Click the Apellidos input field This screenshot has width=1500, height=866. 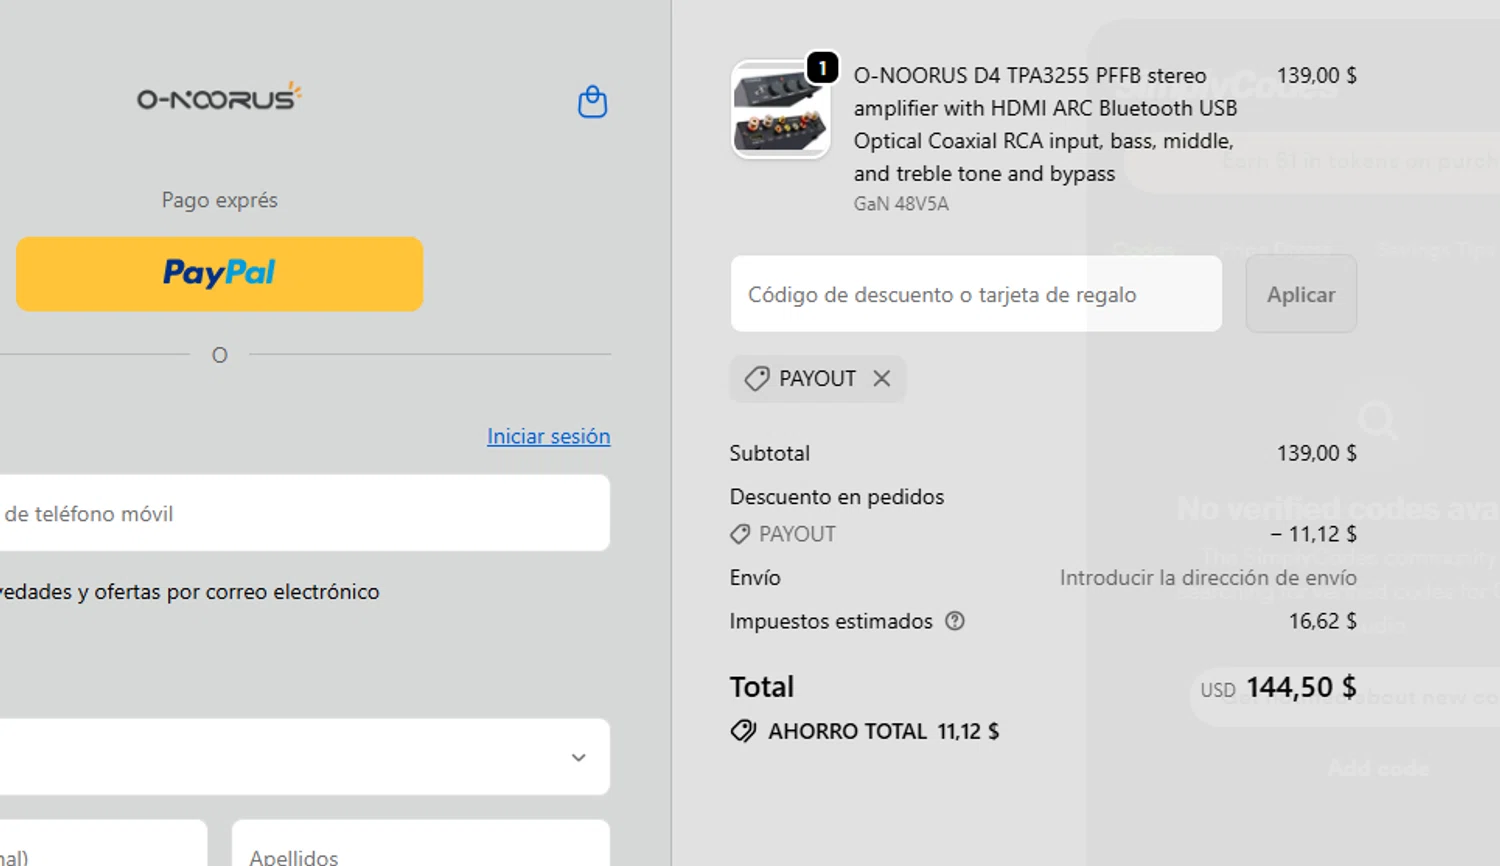pos(421,845)
